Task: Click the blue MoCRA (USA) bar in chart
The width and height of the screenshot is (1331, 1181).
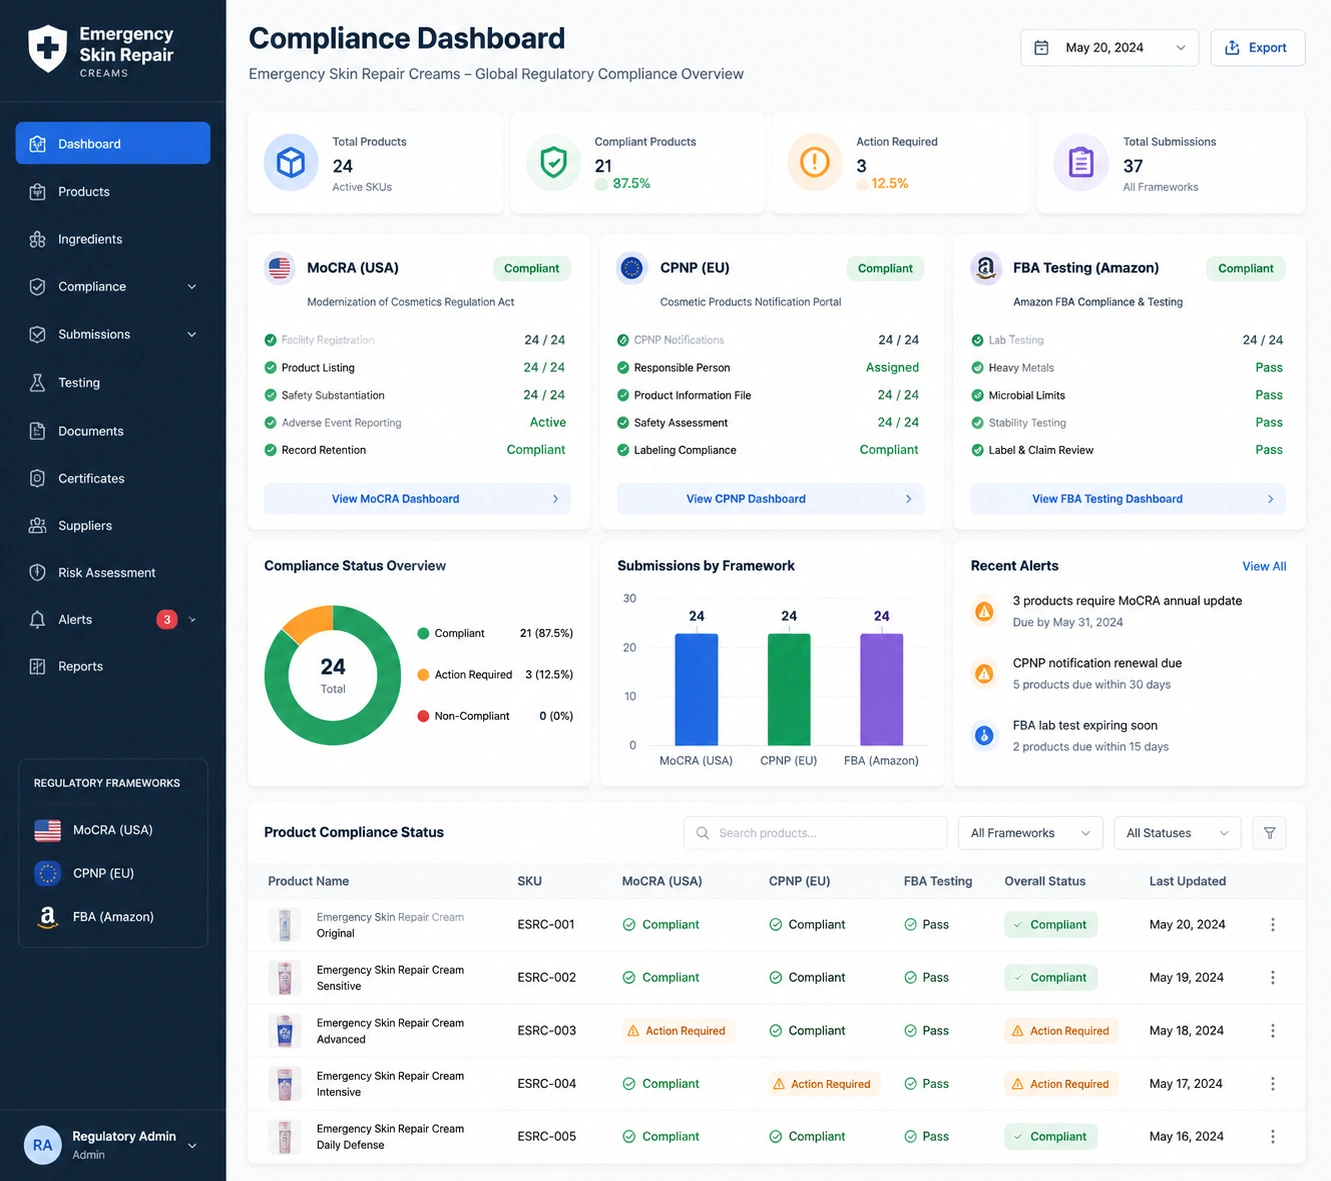Action: (x=696, y=689)
